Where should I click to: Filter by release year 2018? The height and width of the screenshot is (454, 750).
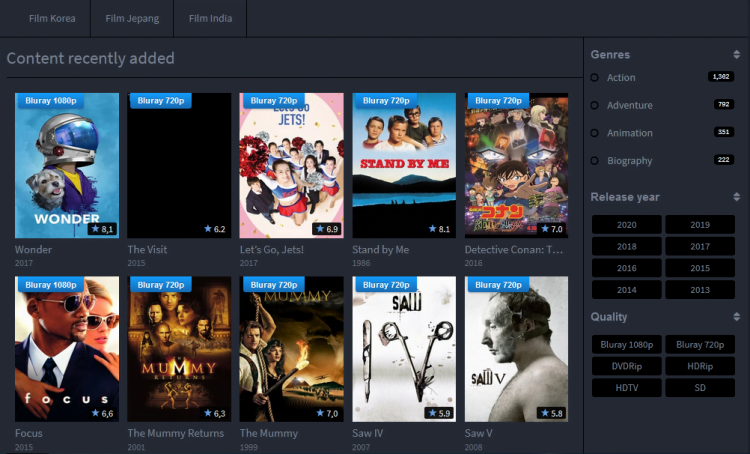(x=627, y=246)
